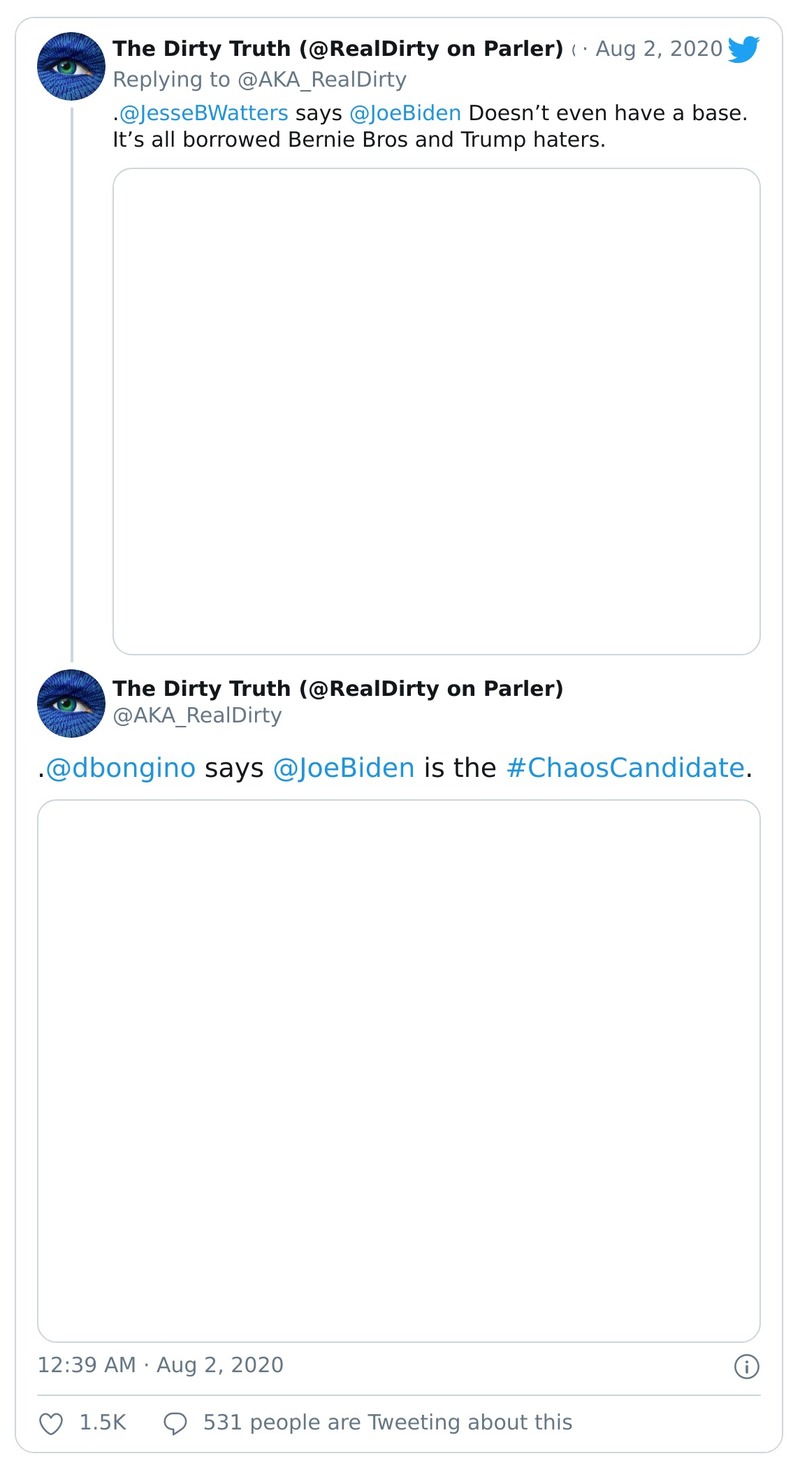Open the "Aug 2, 2020" date beside the bird logo

tap(659, 49)
